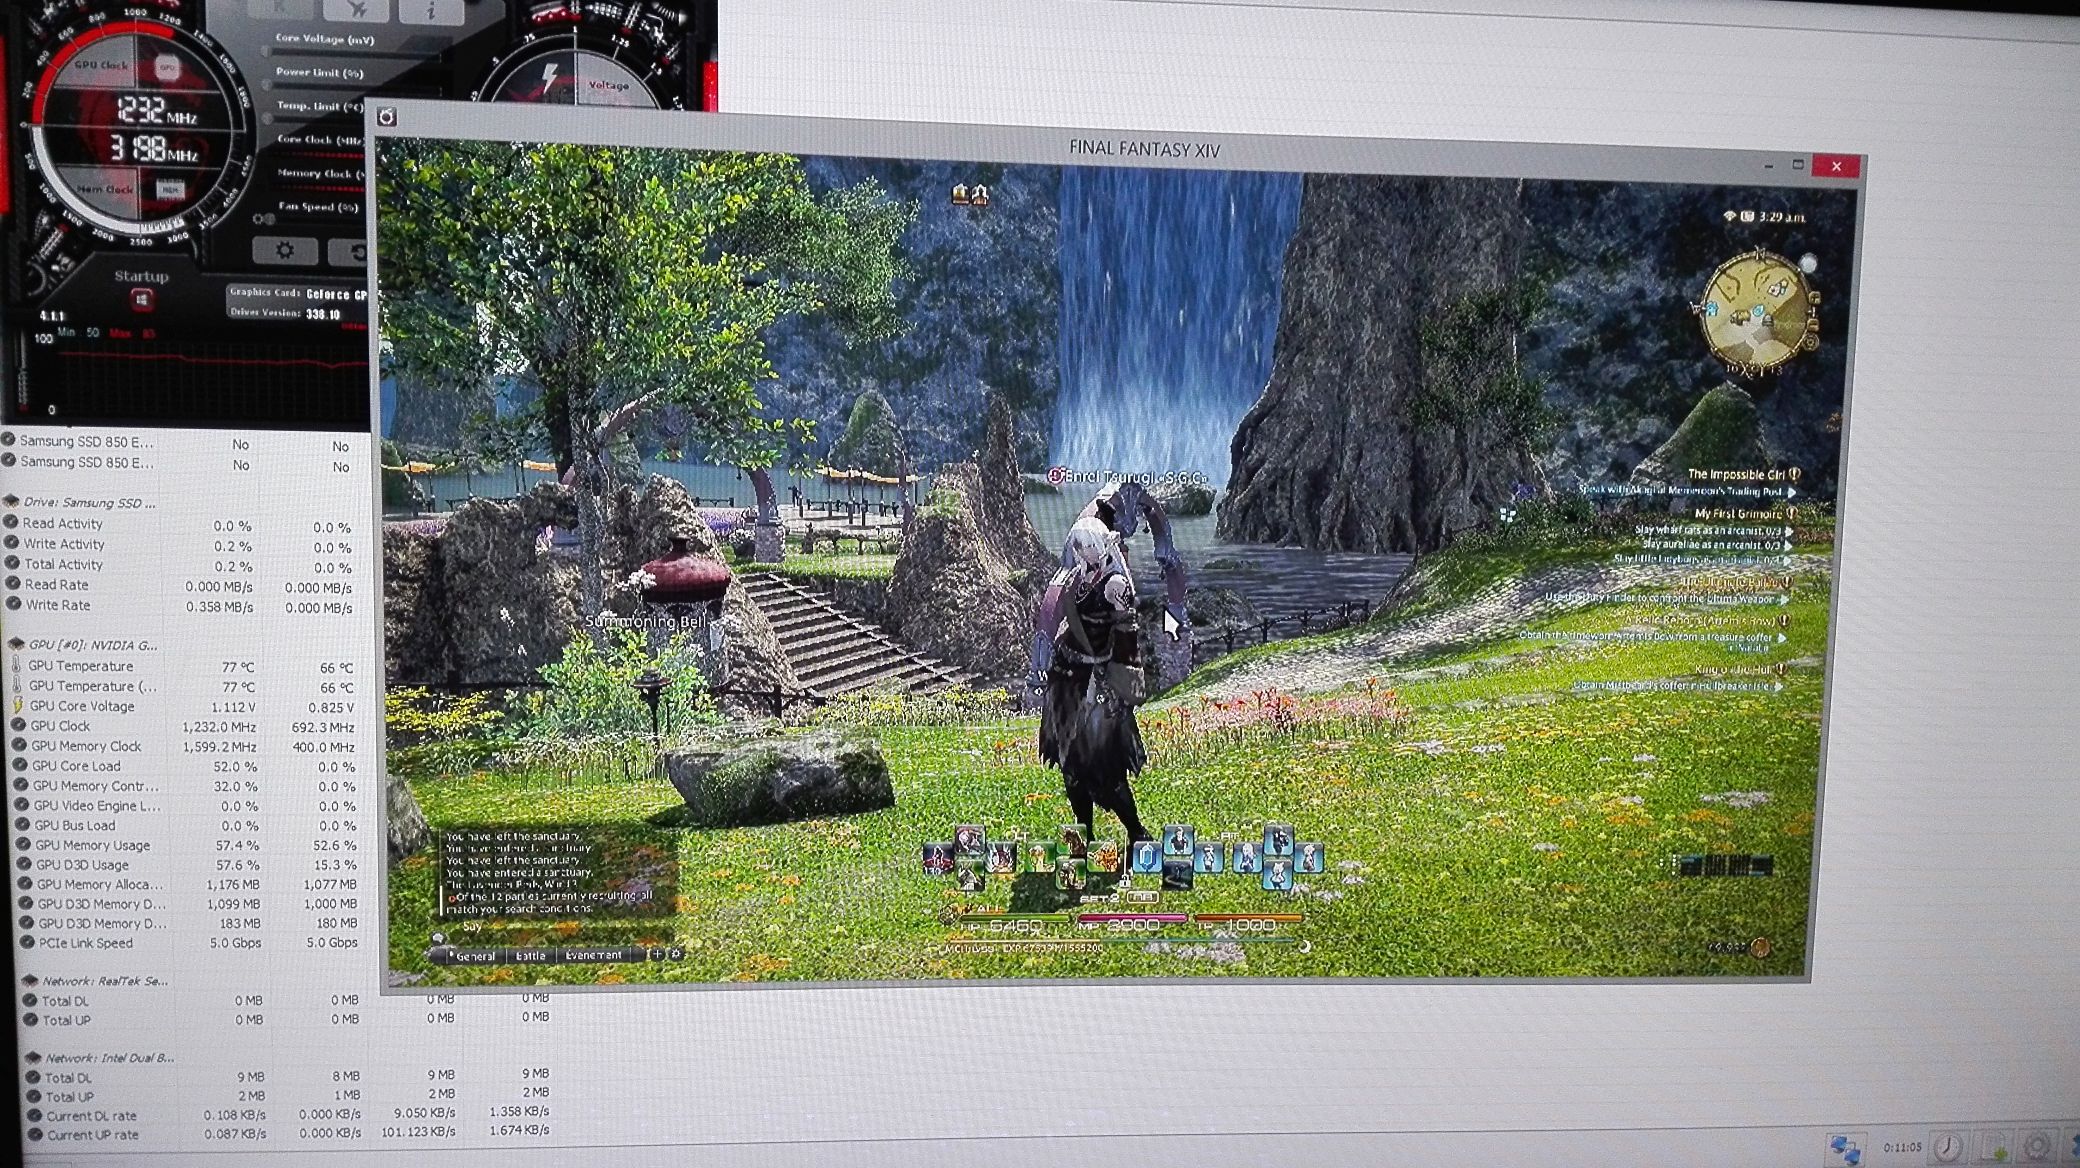Click the in-game clock 3:29 a.m.
Viewport: 2080px width, 1168px height.
(x=1781, y=217)
